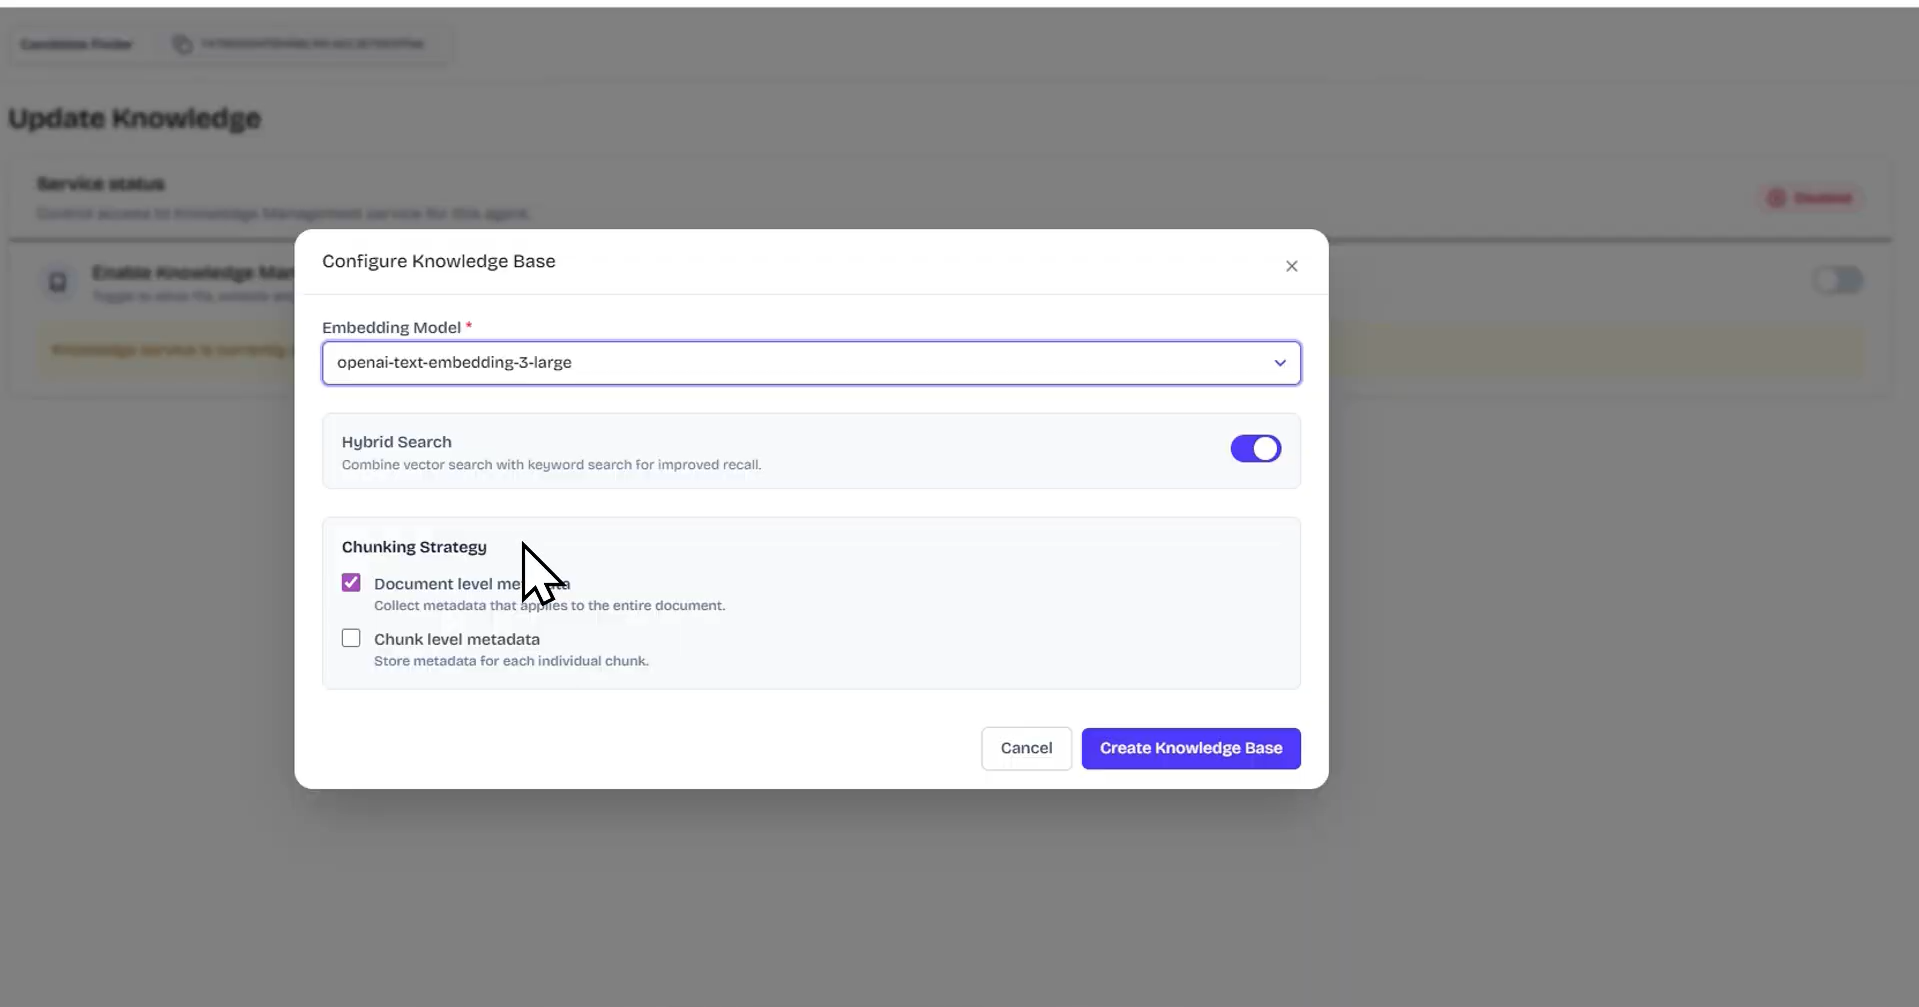Click the Hybrid Search heading
The width and height of the screenshot is (1919, 1007).
pos(397,442)
